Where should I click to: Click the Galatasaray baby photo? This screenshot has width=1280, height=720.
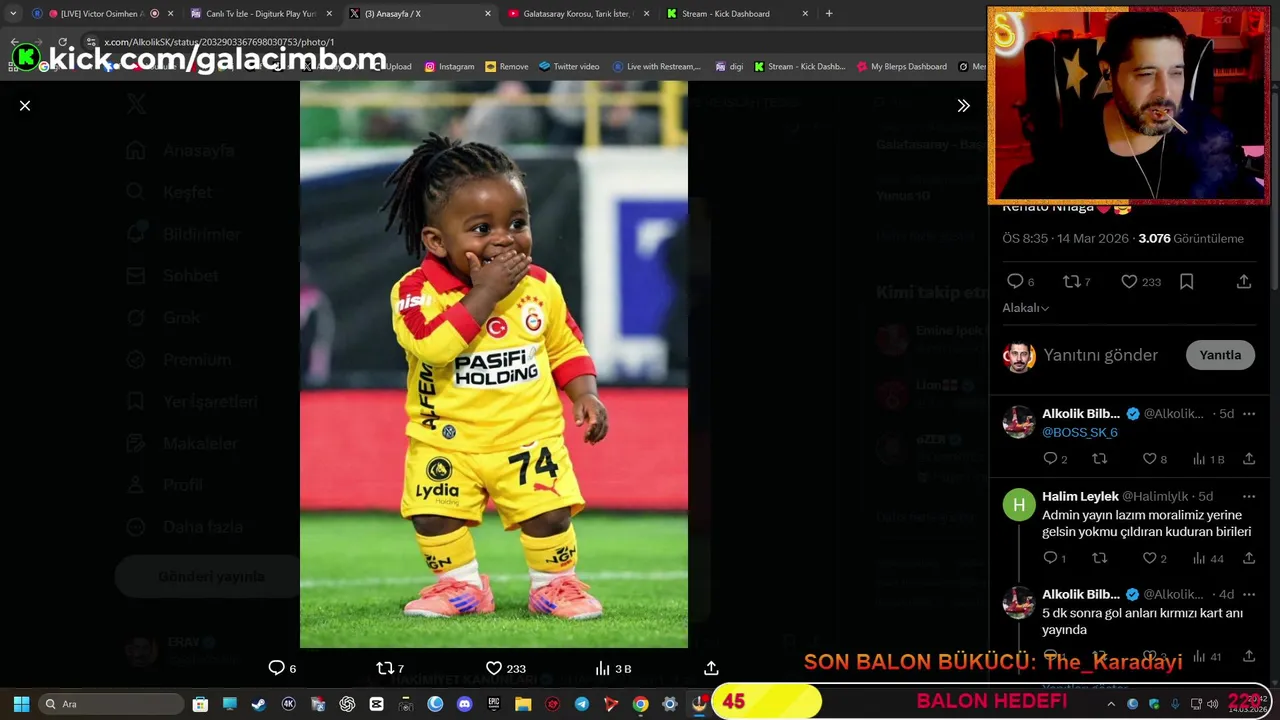(x=494, y=365)
